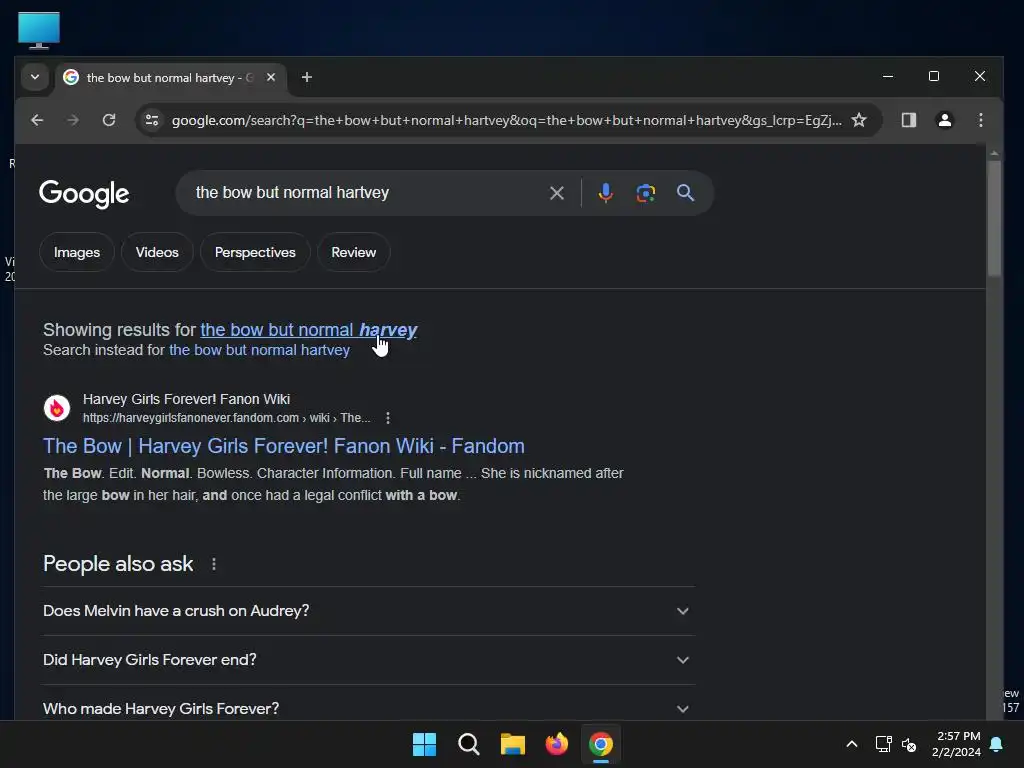Click the Chrome taskbar icon
Image resolution: width=1024 pixels, height=768 pixels.
tap(601, 744)
